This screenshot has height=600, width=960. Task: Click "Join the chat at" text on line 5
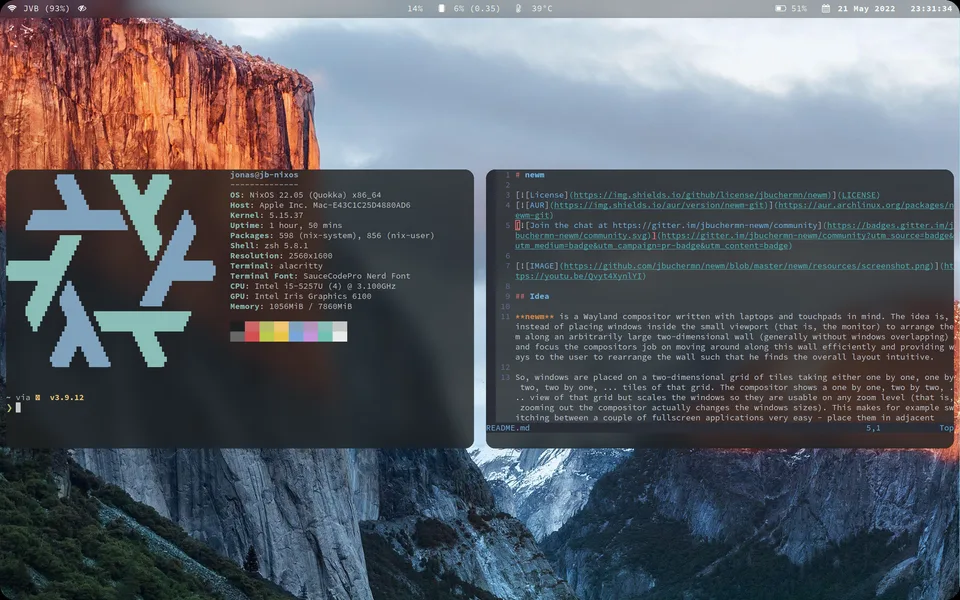pos(569,225)
